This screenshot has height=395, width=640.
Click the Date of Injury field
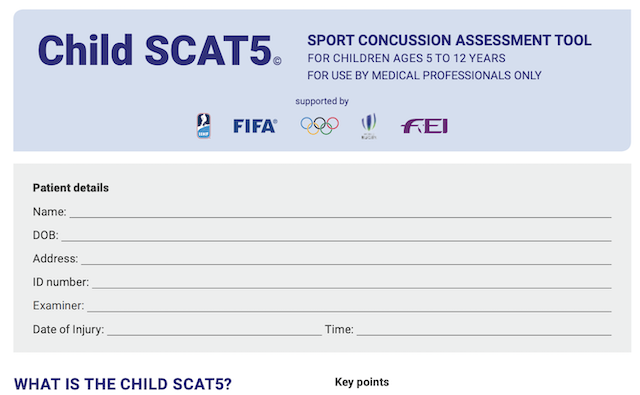tap(214, 330)
